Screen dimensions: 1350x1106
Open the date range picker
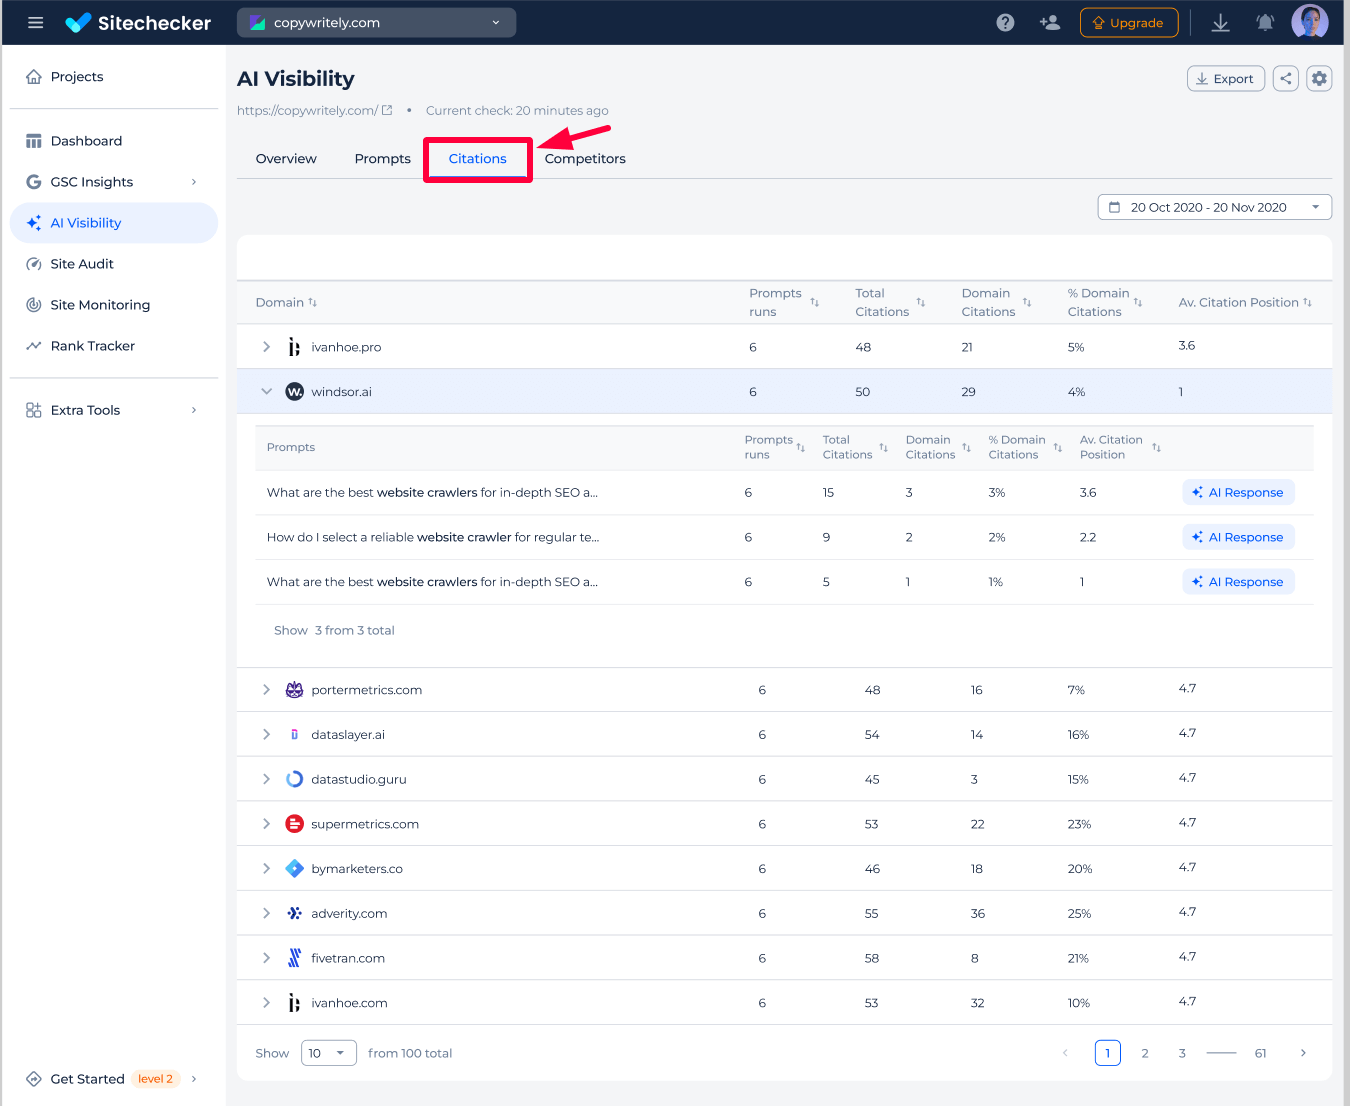[1214, 207]
